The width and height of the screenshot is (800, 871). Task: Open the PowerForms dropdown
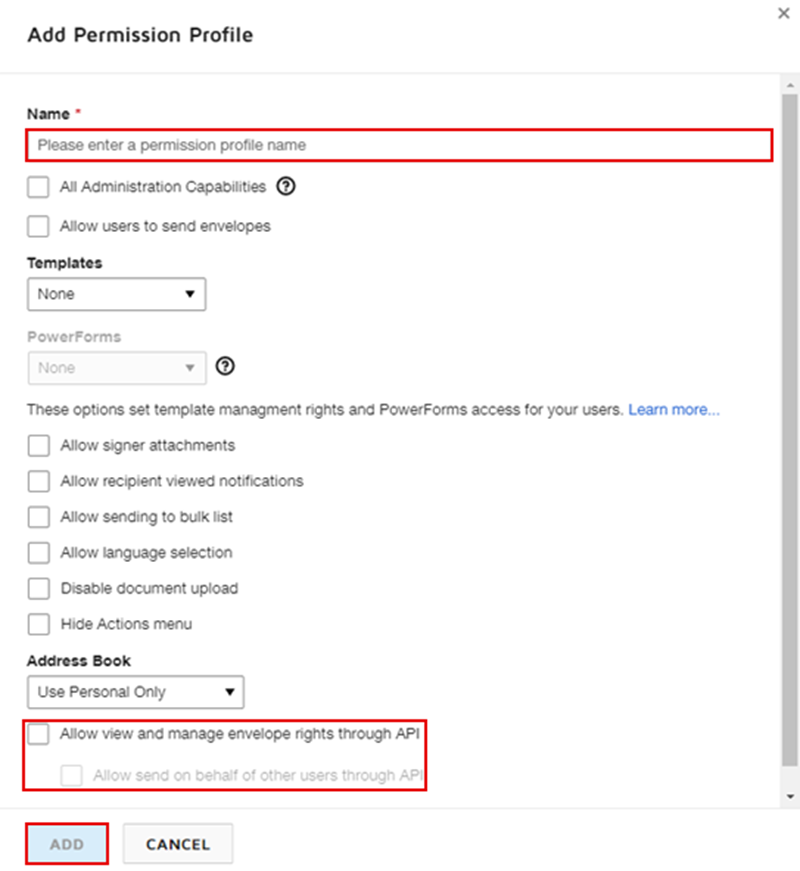pos(116,368)
